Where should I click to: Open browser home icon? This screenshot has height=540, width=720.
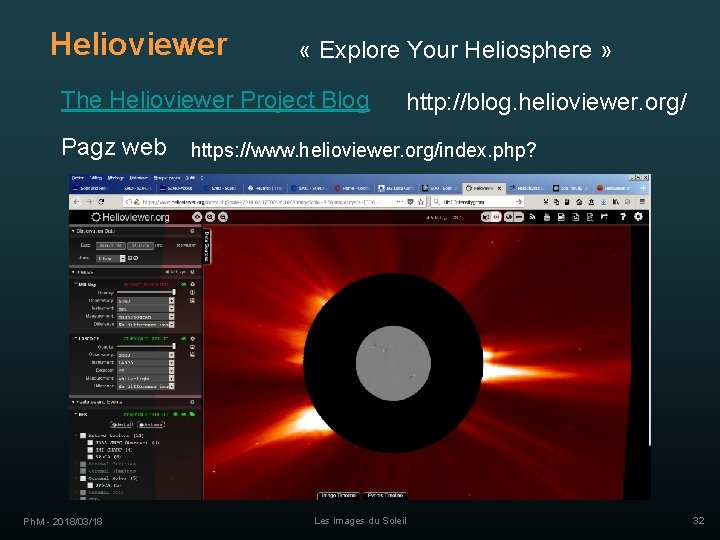tap(579, 202)
